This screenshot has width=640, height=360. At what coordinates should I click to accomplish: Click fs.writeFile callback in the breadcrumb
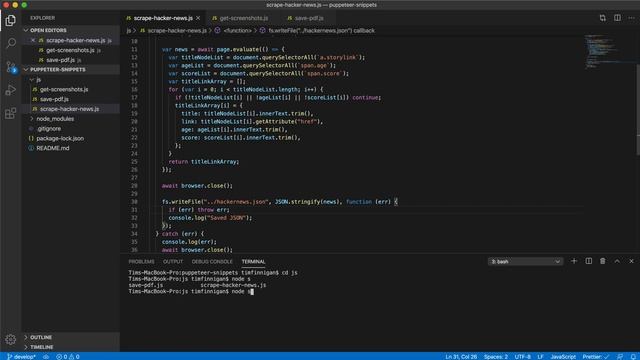coord(317,31)
